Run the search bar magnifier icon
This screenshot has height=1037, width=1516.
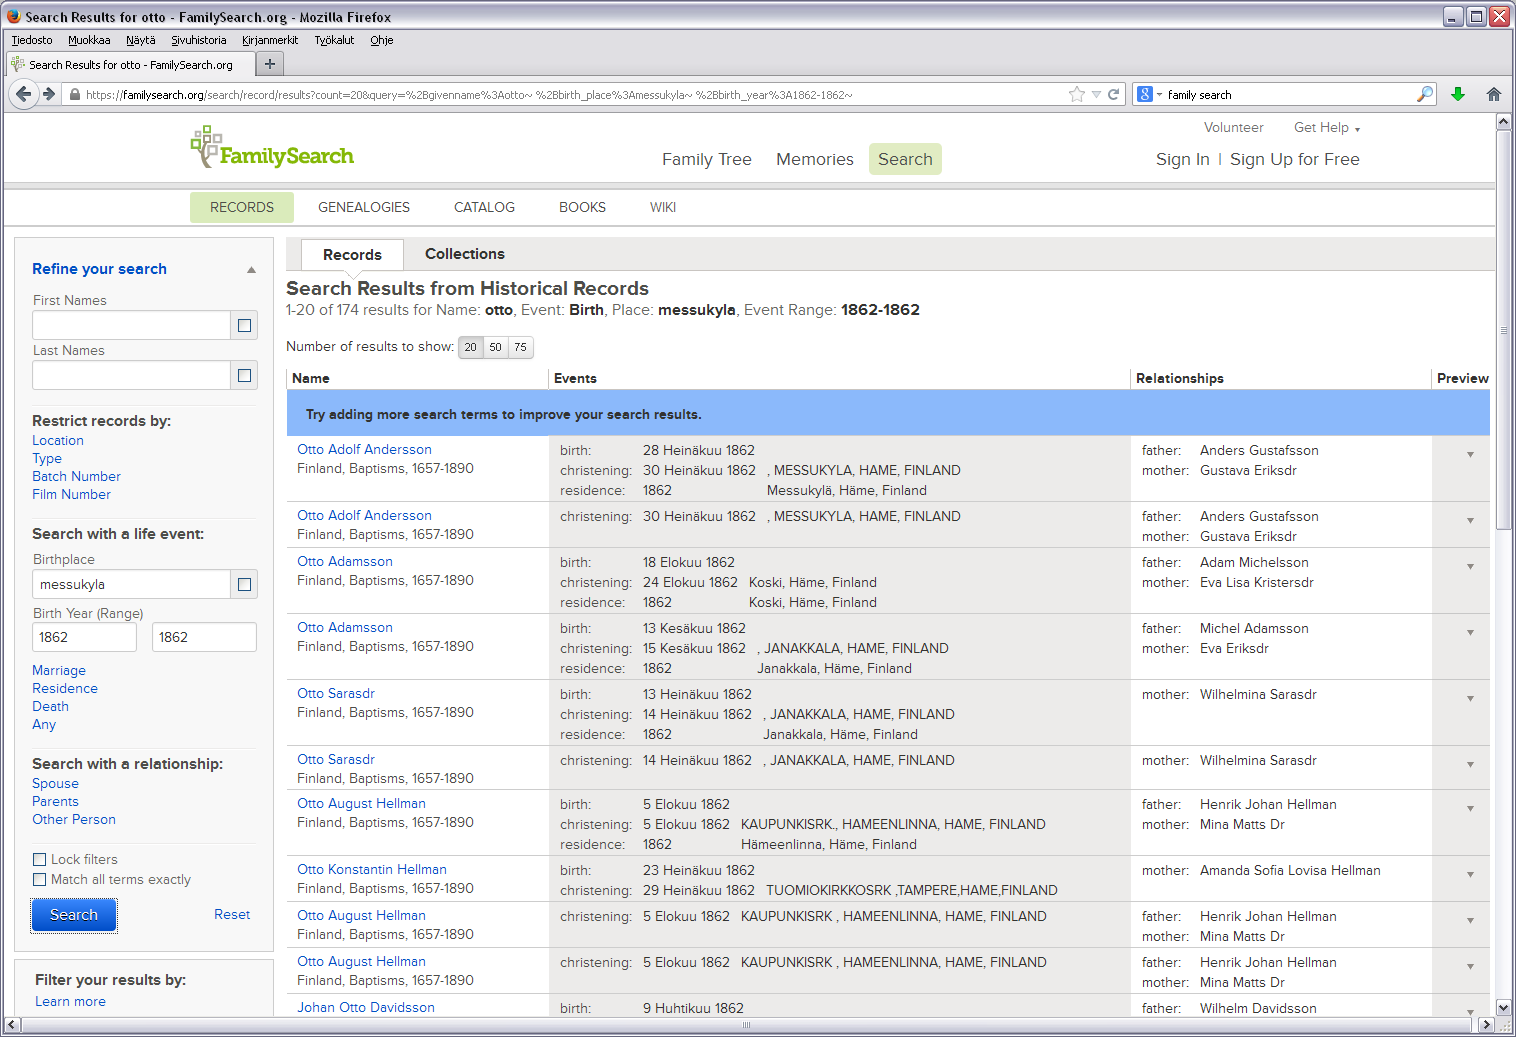1425,94
